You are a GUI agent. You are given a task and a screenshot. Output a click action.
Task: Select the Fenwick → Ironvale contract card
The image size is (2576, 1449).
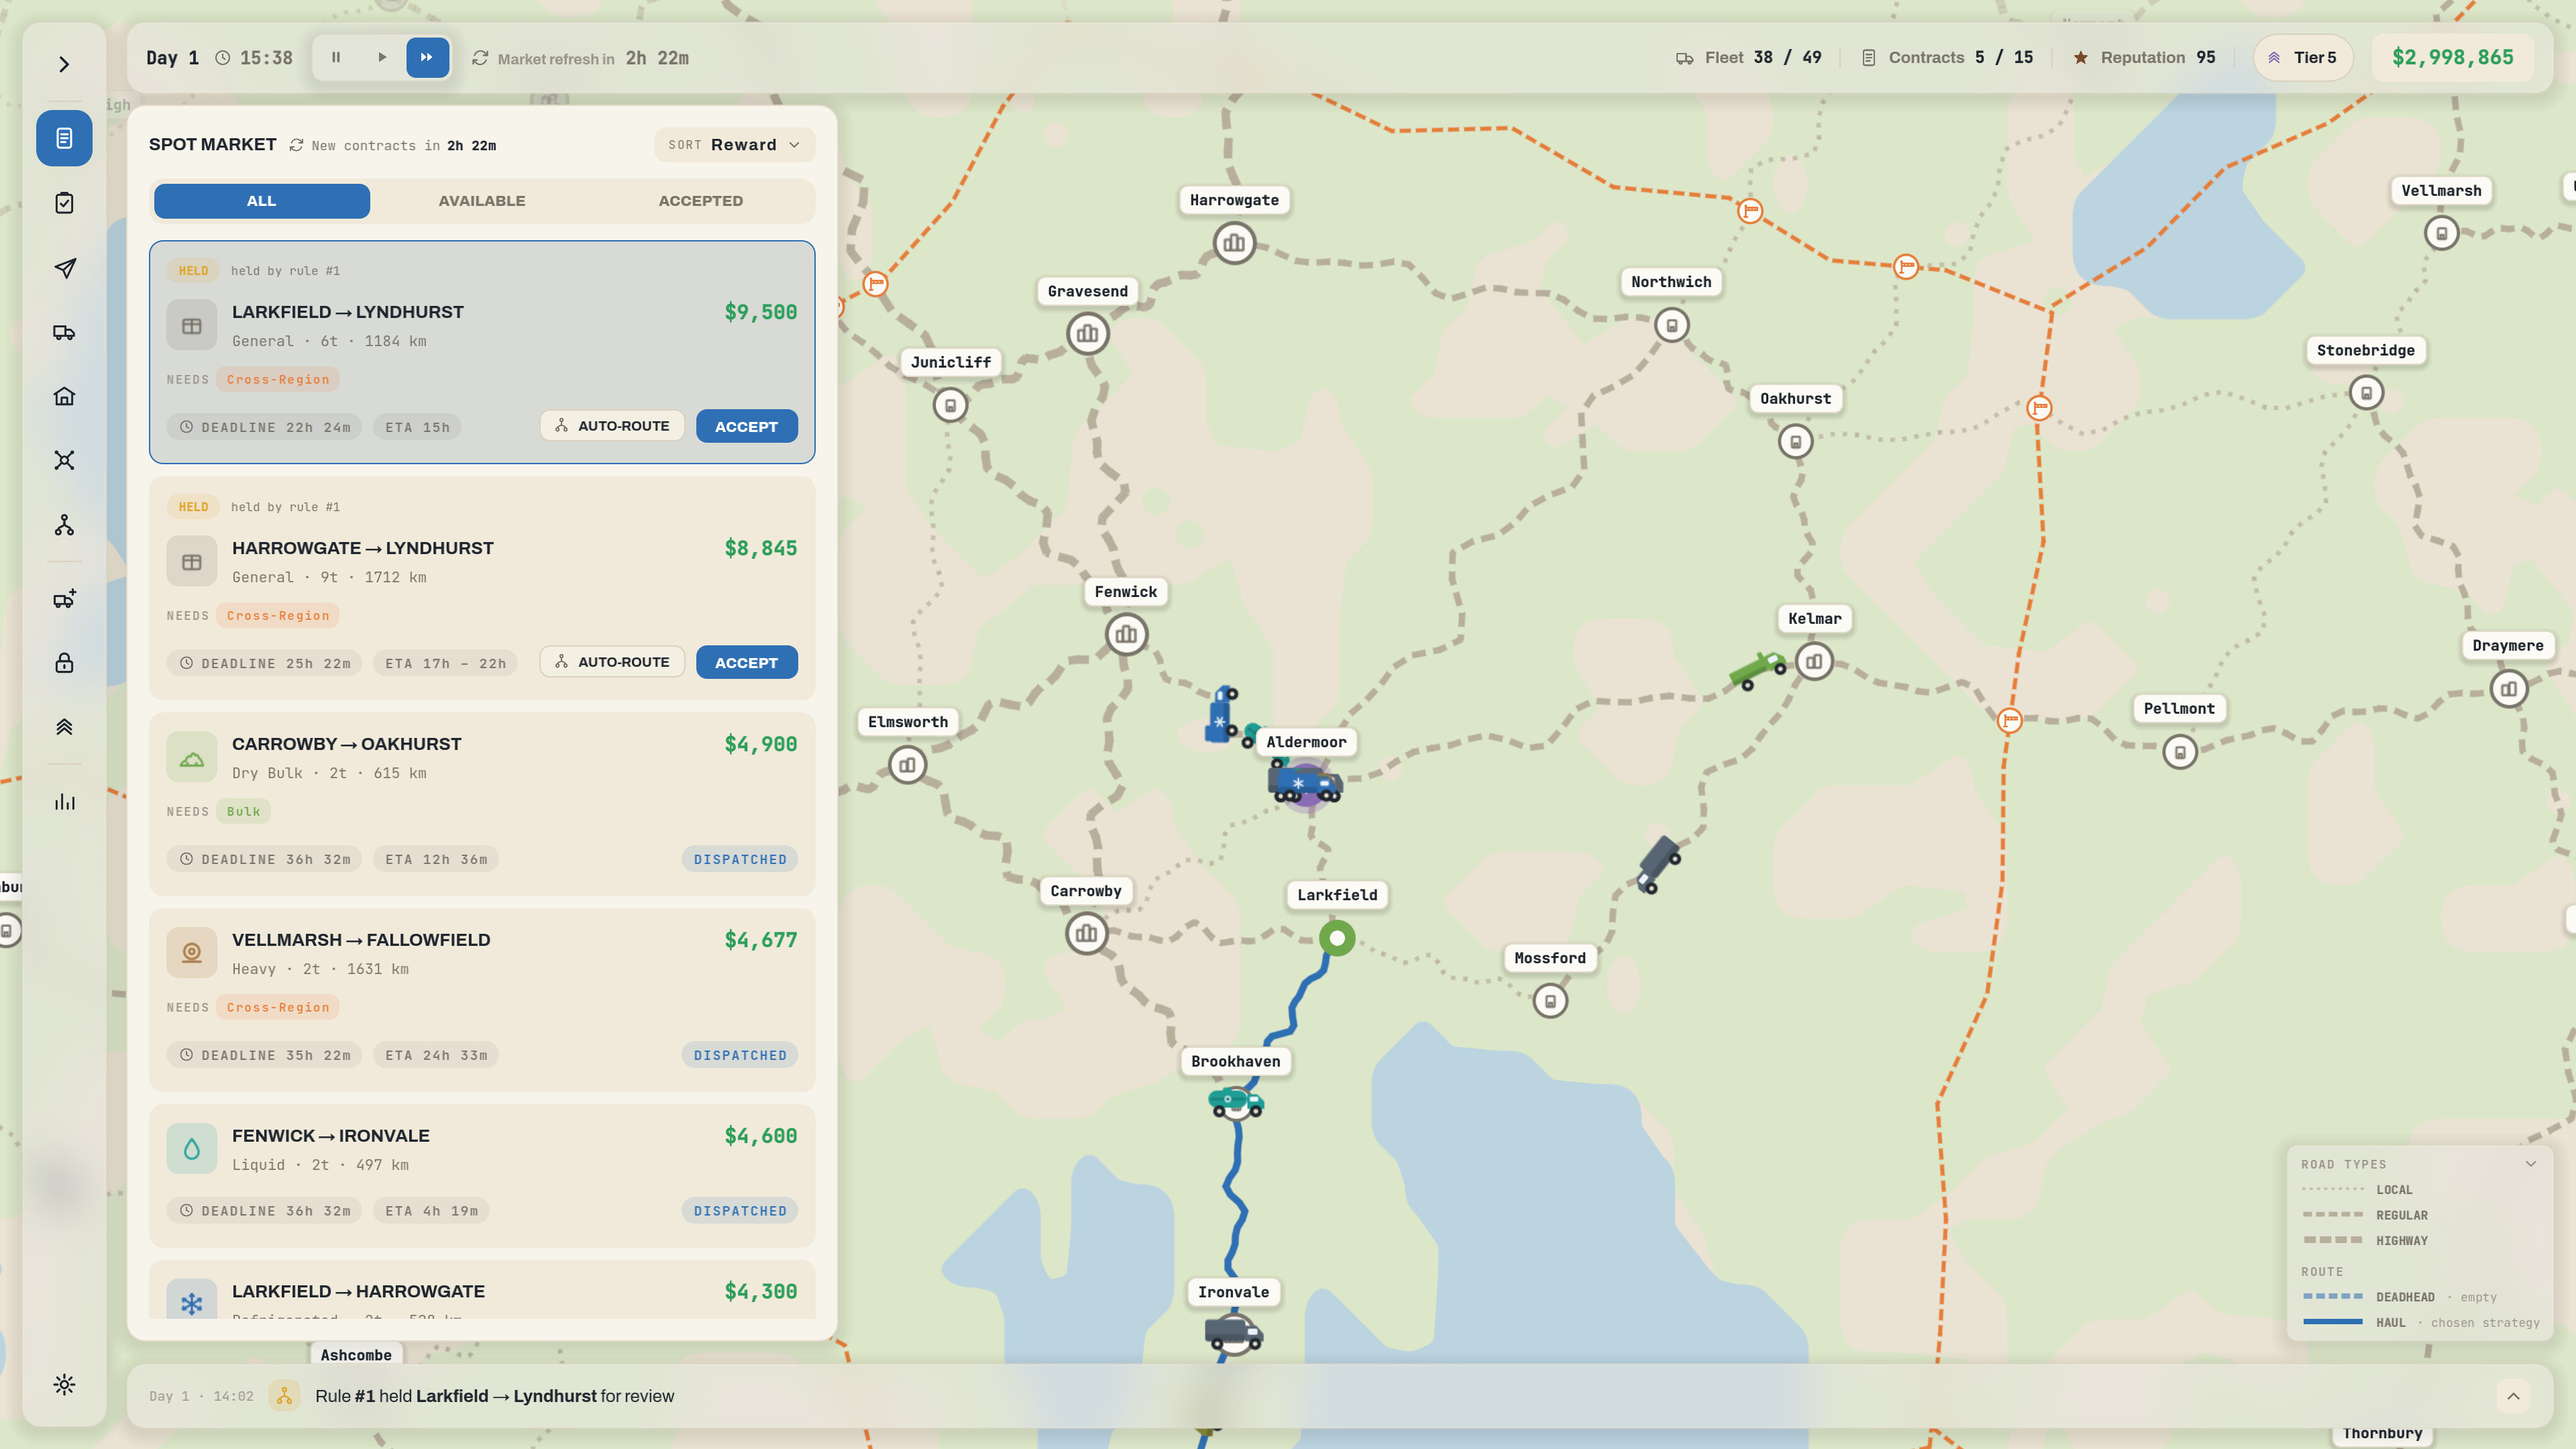pyautogui.click(x=482, y=1176)
